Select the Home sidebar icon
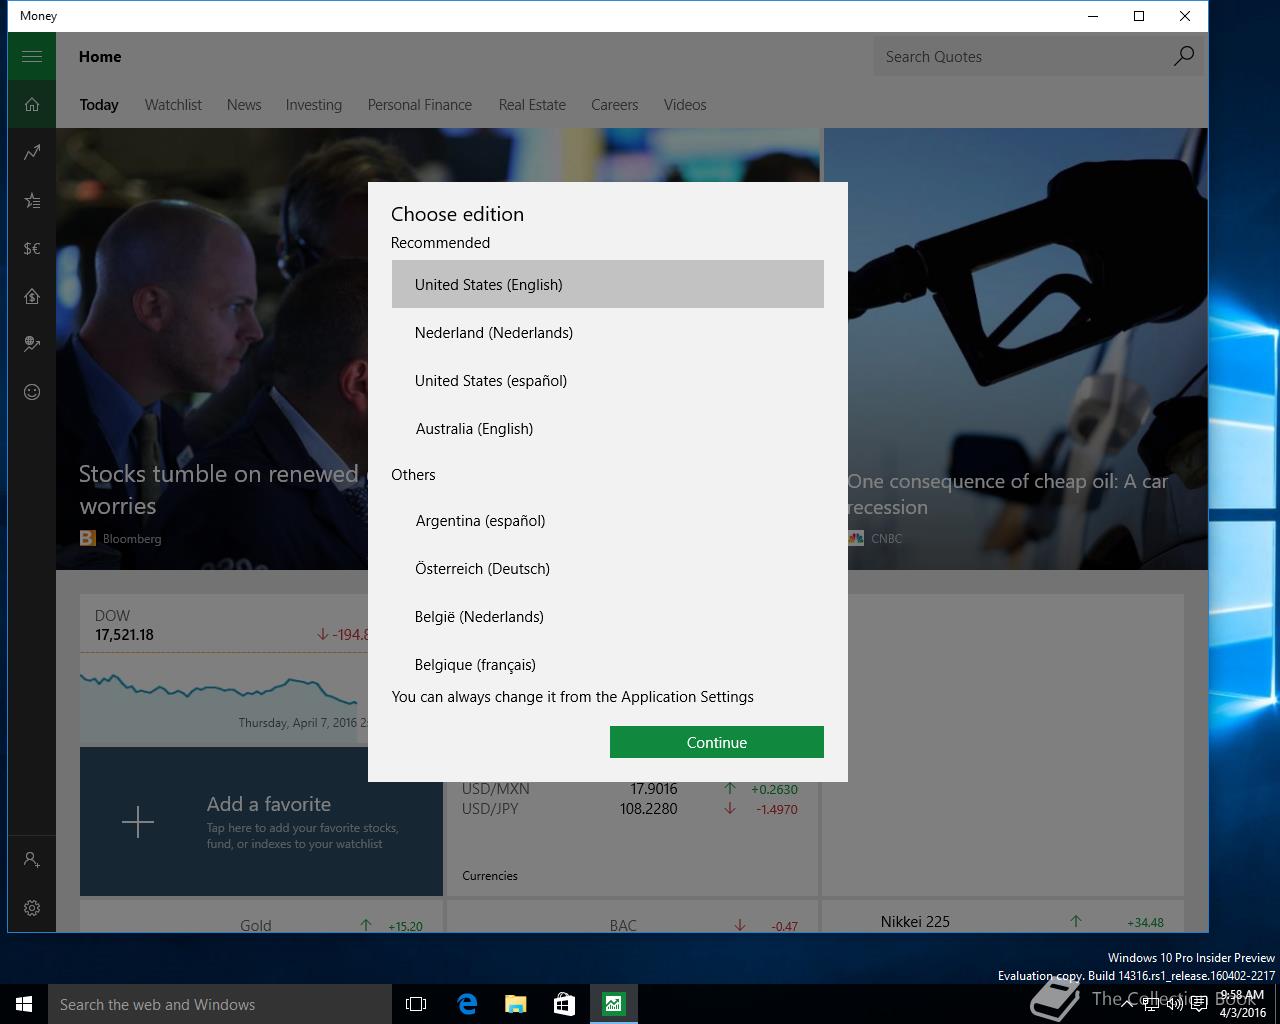1280x1024 pixels. (x=32, y=104)
